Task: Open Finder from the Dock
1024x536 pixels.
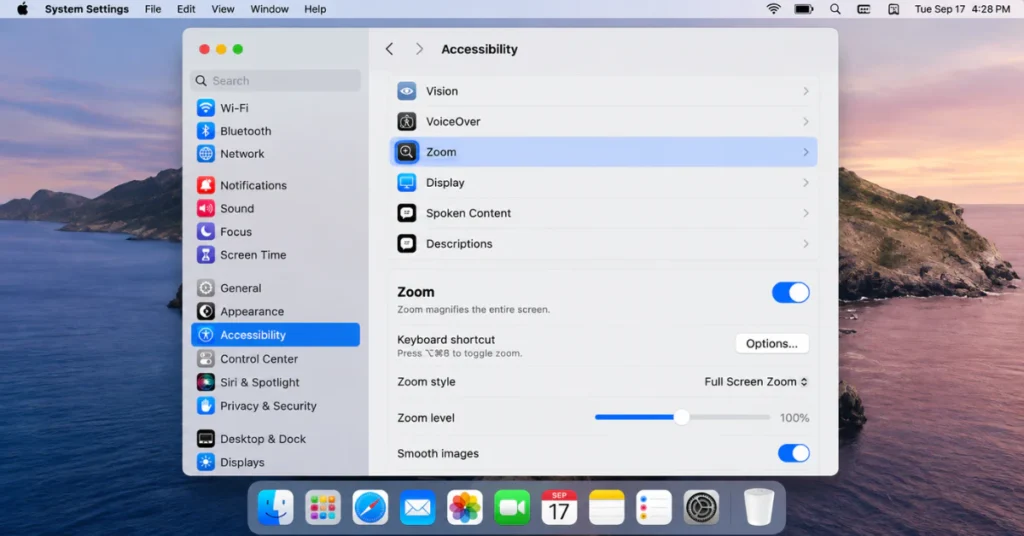Action: click(276, 507)
